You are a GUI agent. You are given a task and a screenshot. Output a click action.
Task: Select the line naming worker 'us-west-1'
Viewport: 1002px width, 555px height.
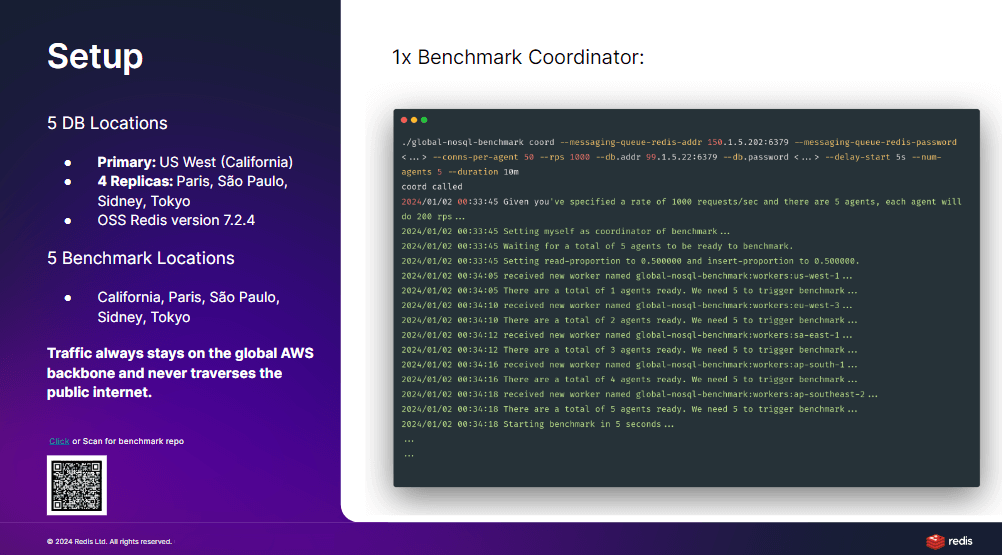(627, 276)
